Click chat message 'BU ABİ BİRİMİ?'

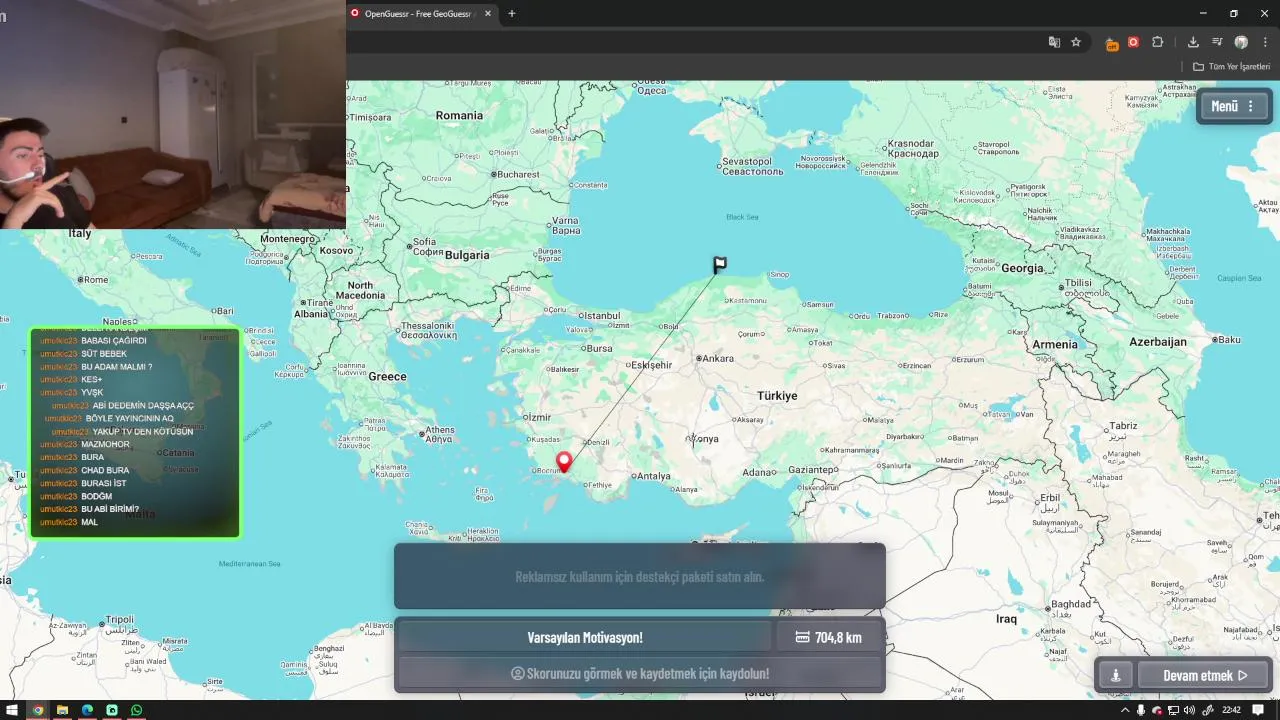(x=110, y=509)
